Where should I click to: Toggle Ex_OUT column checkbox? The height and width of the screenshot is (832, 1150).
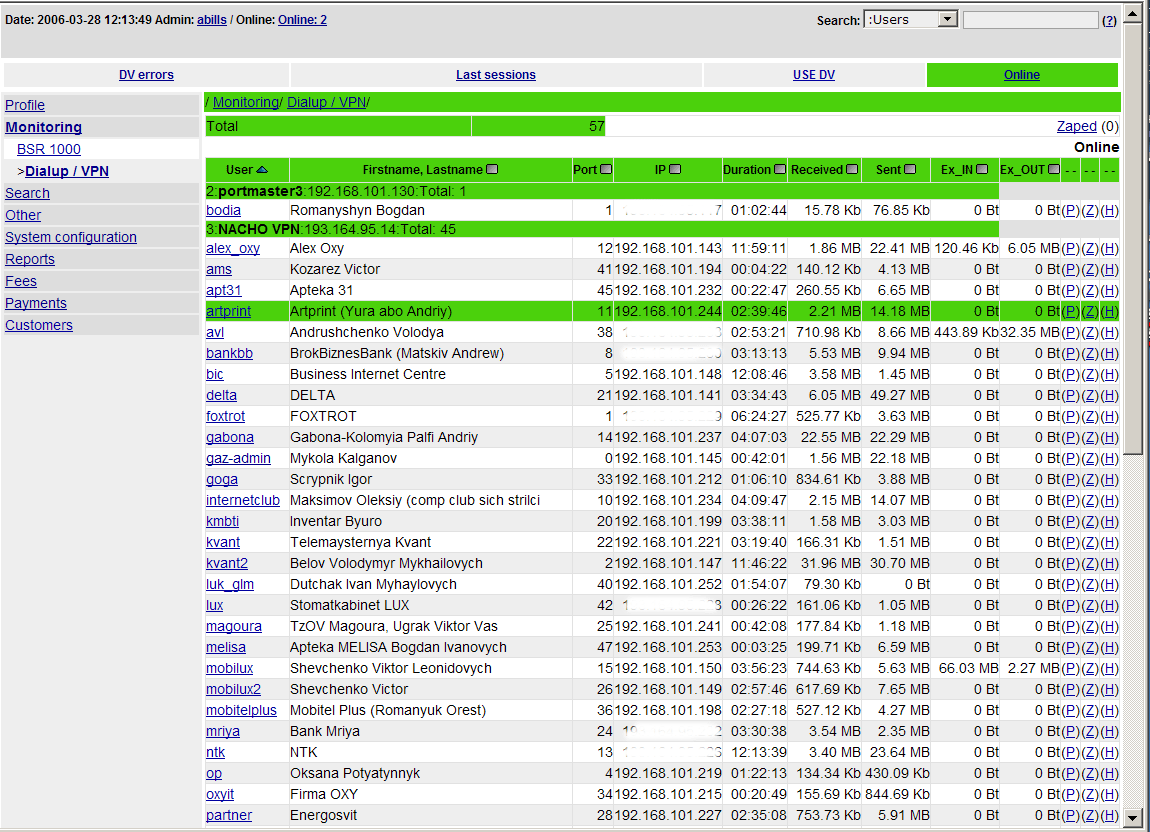1054,169
